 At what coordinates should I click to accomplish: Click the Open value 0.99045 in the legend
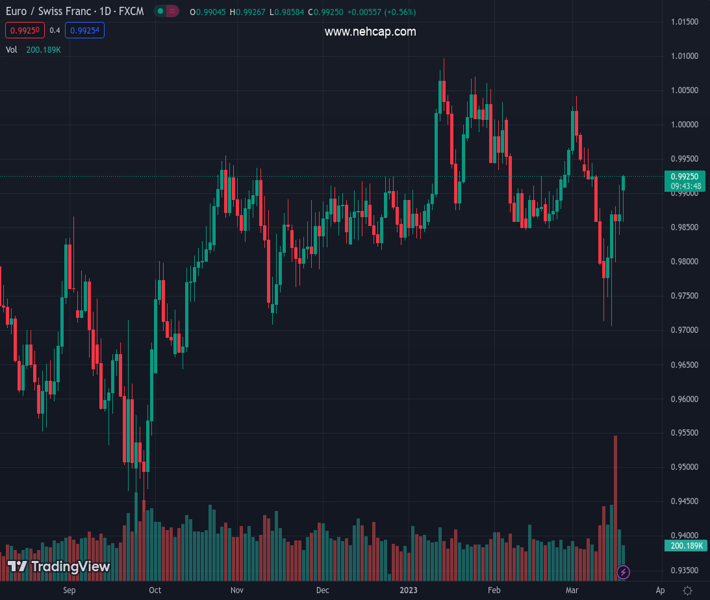[214, 12]
